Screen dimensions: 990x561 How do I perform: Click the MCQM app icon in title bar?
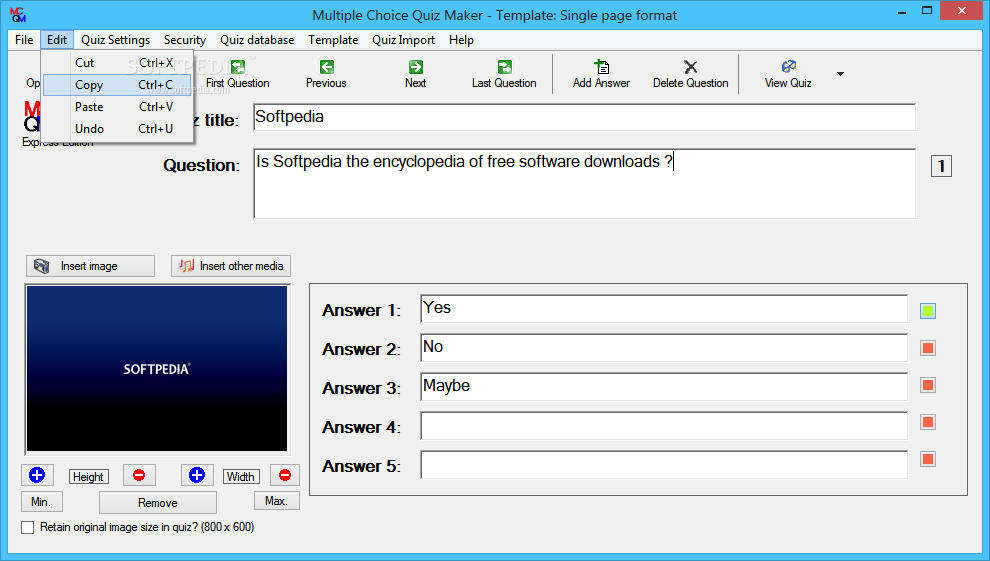(x=18, y=15)
